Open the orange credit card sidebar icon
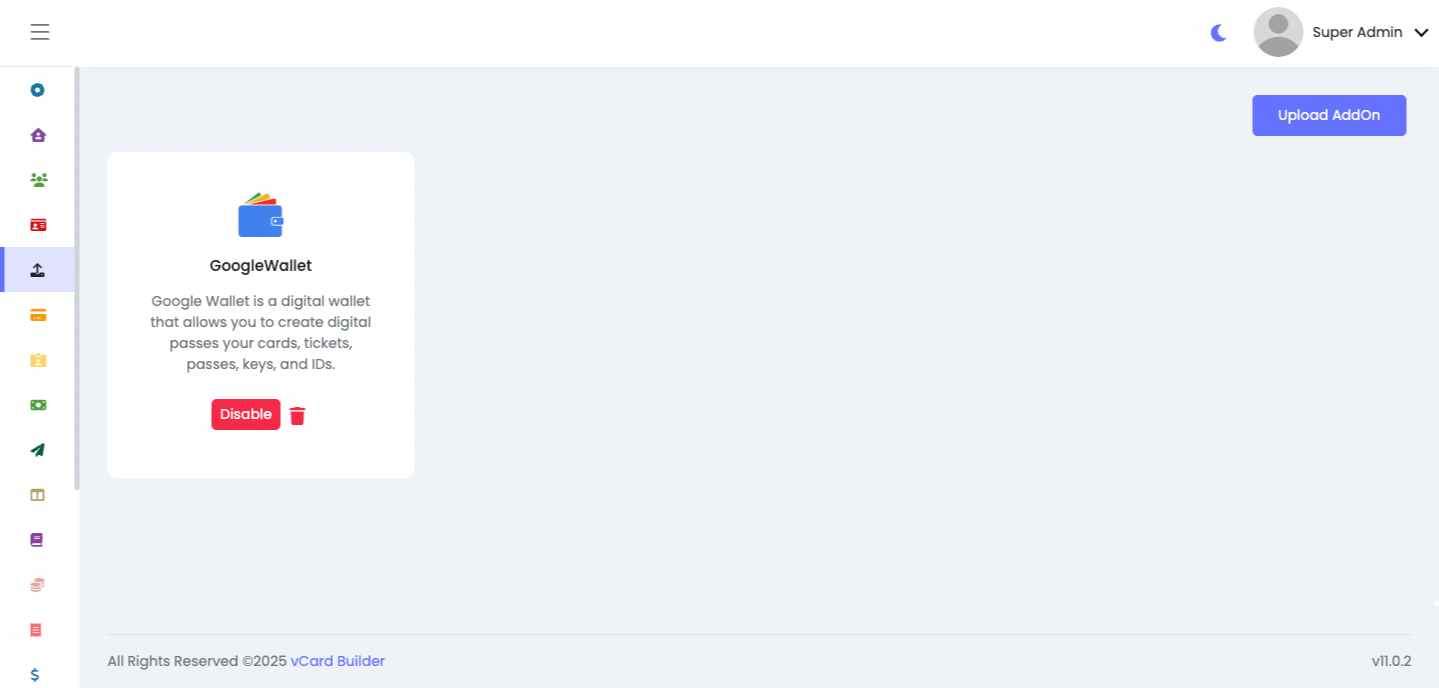The image size is (1439, 688). coord(38,315)
